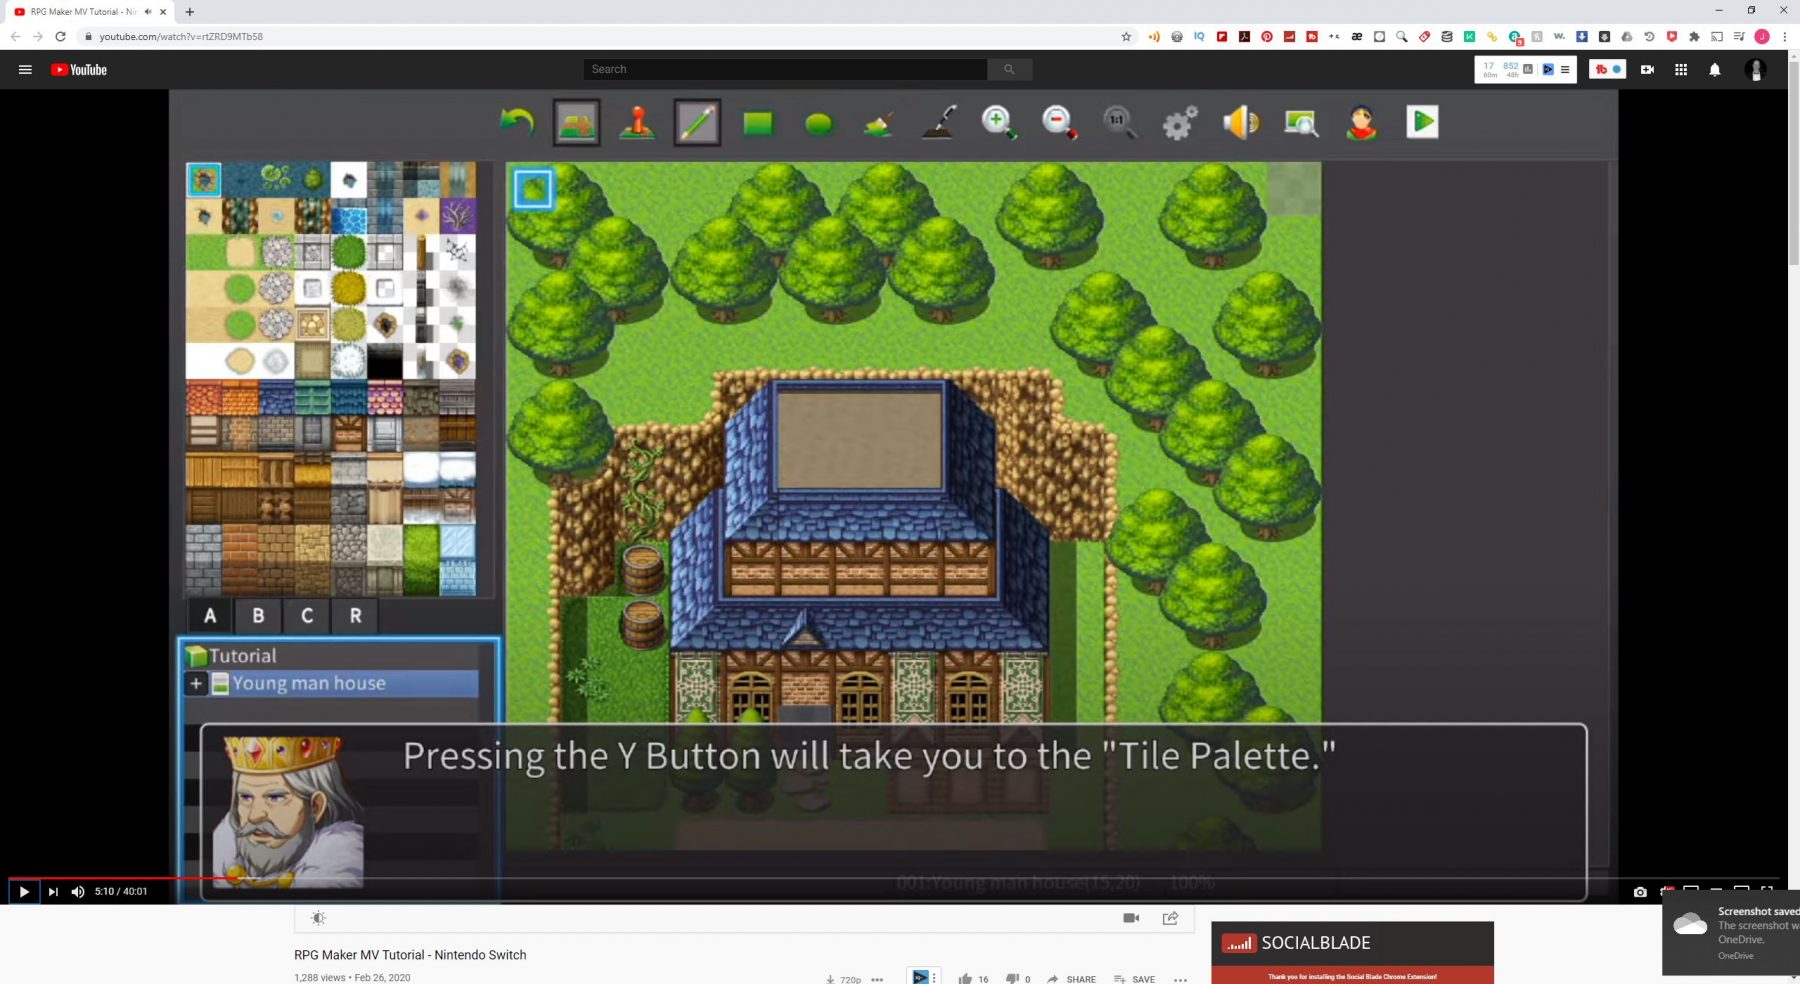Toggle the brightness sun icon below the player
Image resolution: width=1800 pixels, height=984 pixels.
(x=318, y=918)
